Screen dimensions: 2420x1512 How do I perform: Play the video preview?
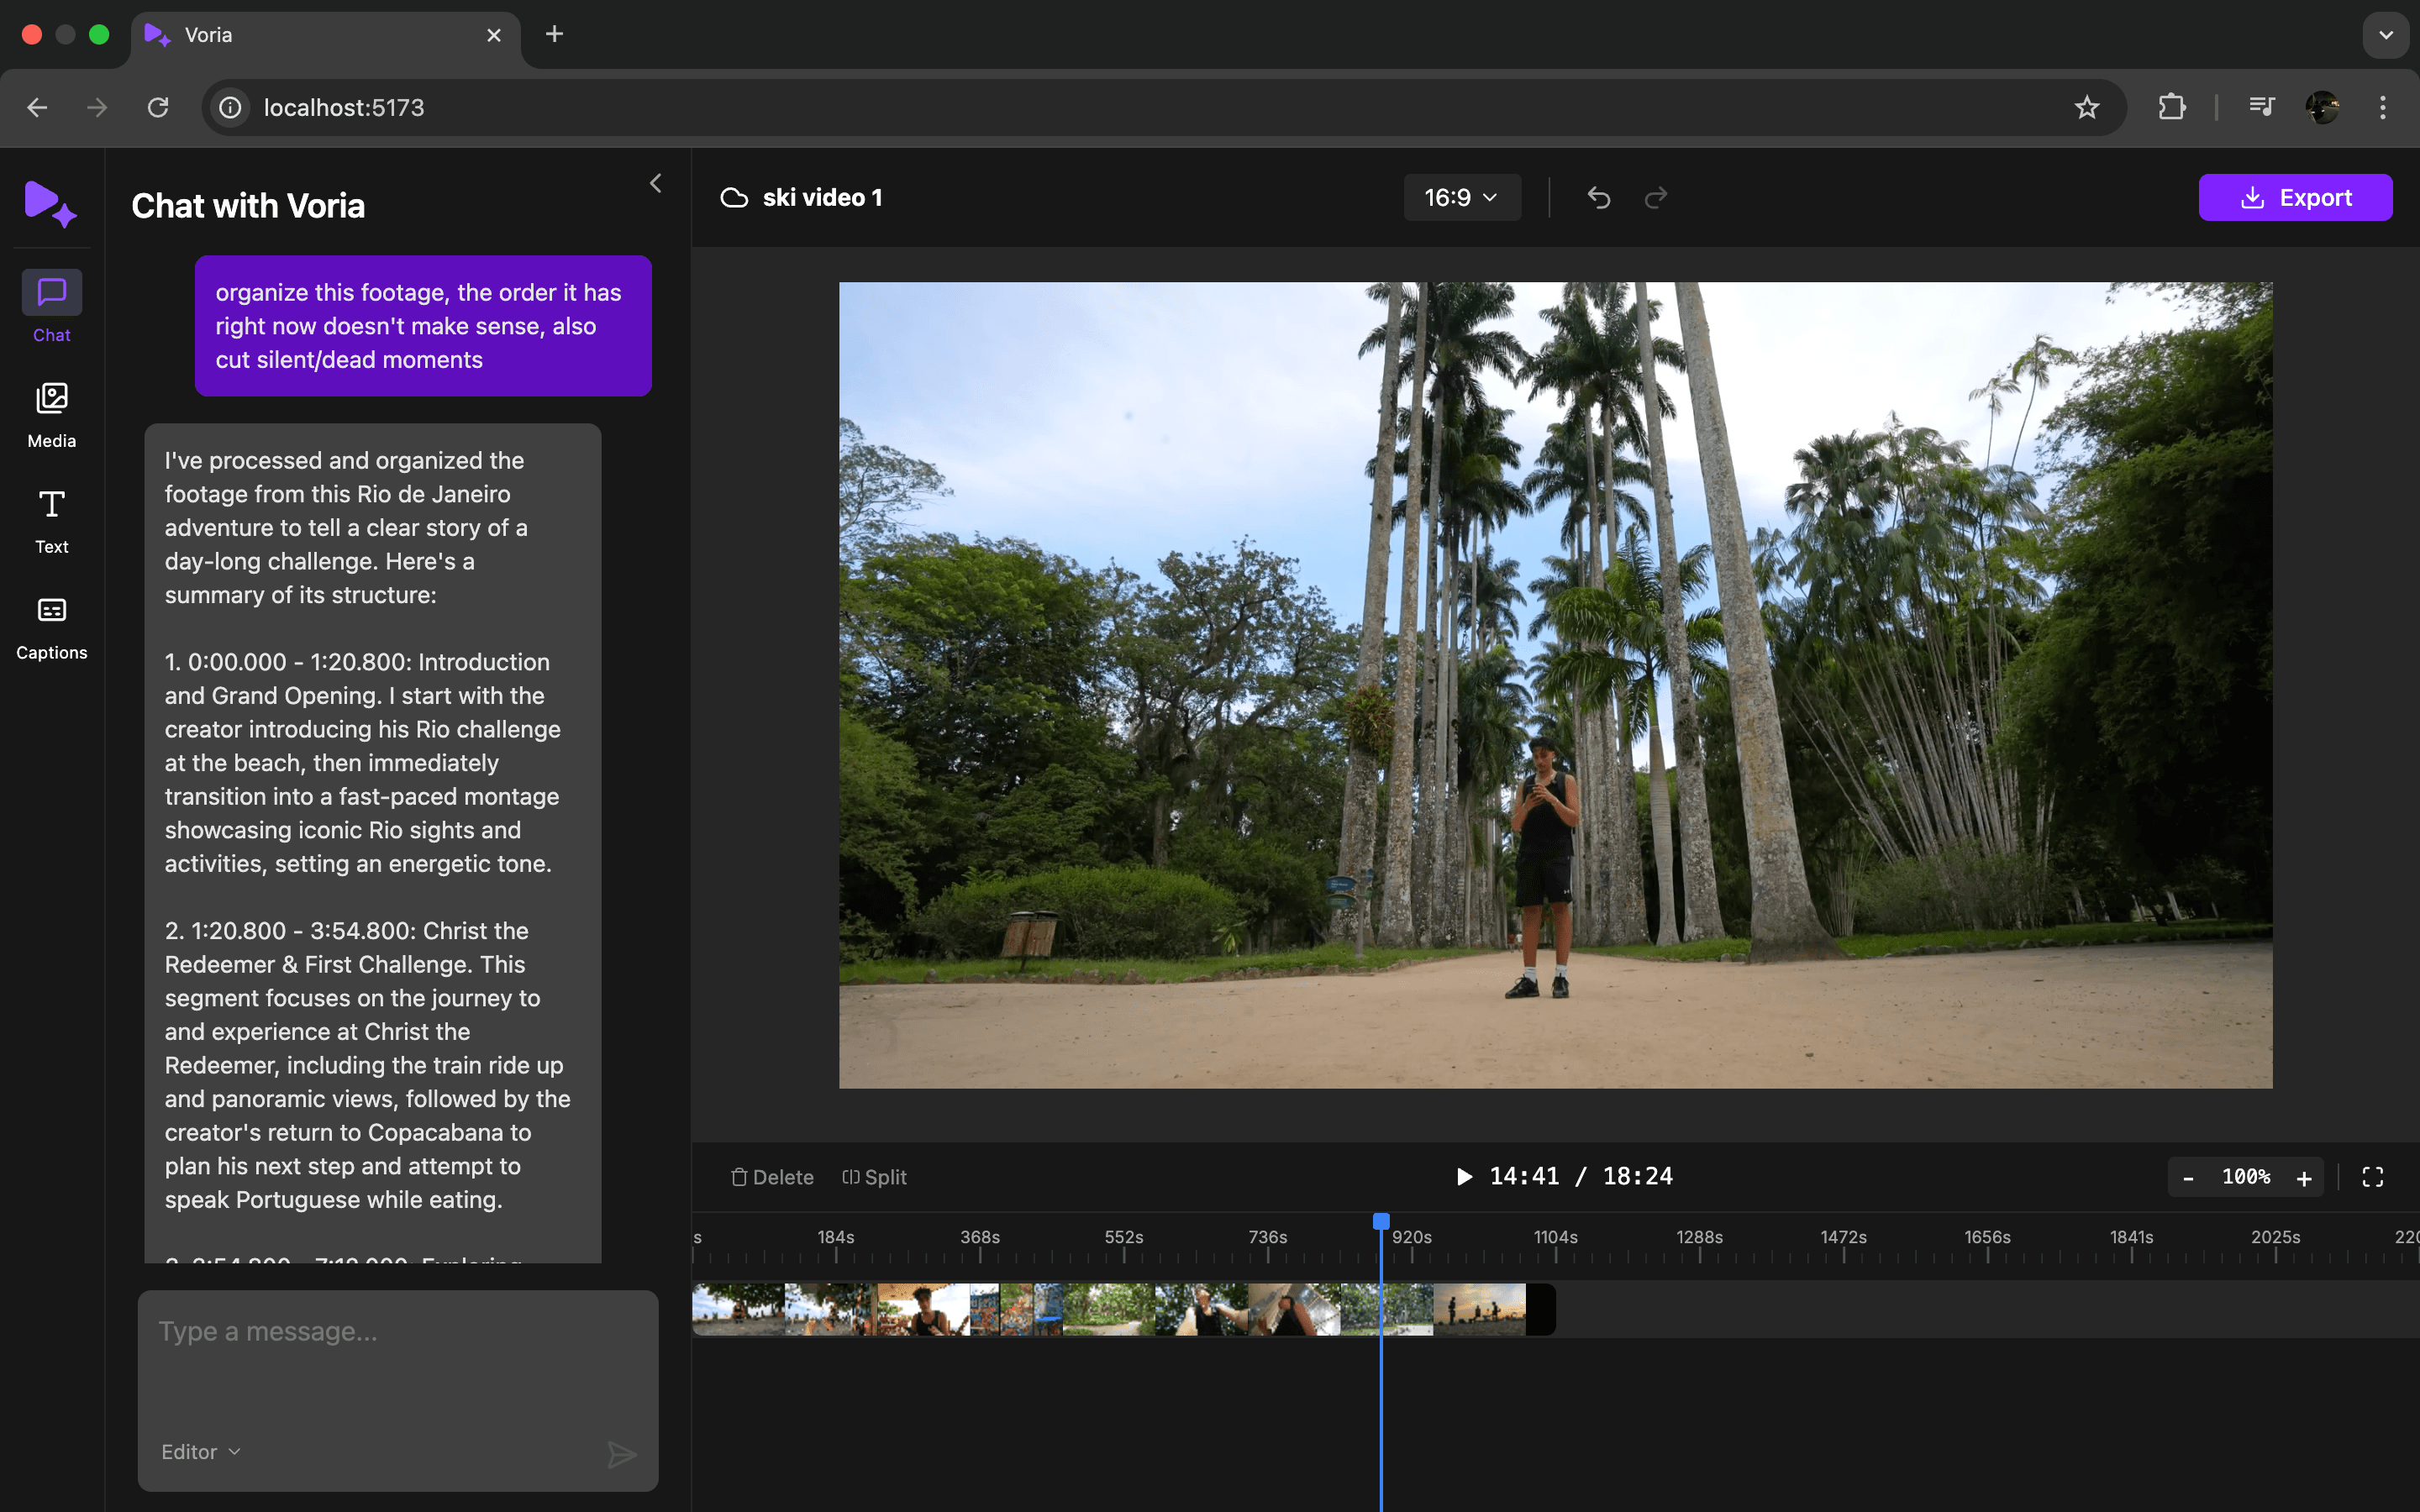1464,1176
